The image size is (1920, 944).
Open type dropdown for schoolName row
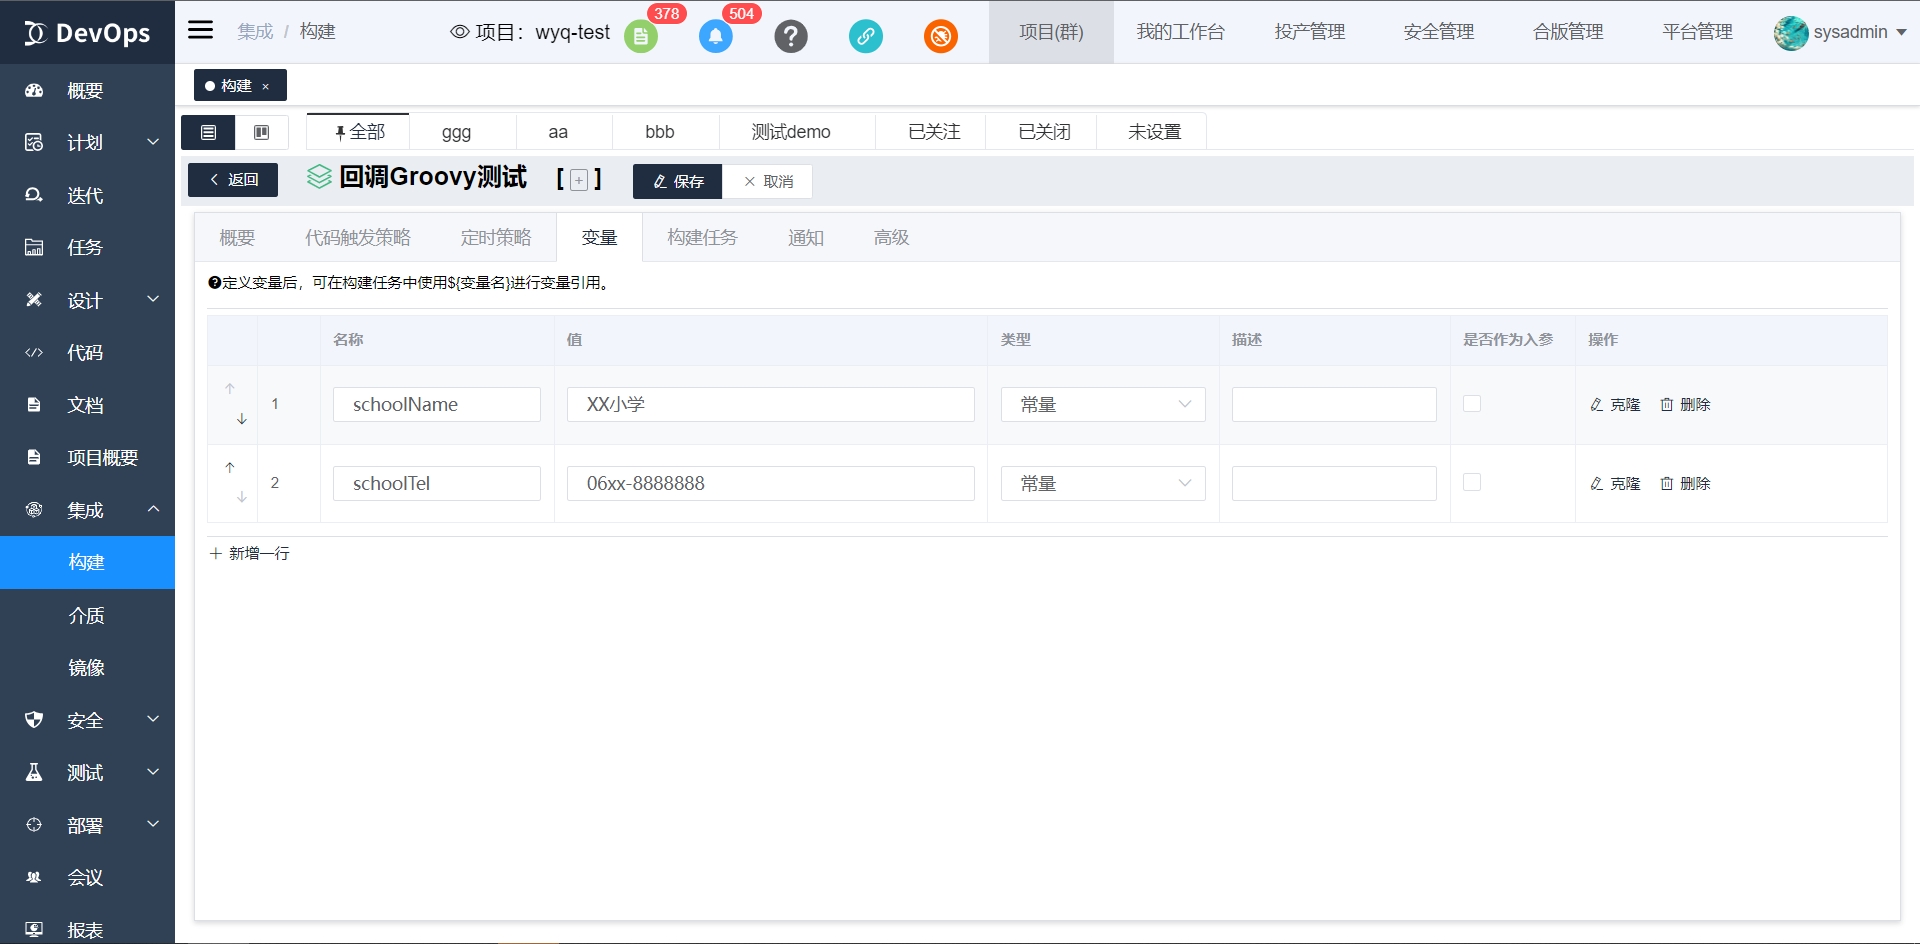pos(1103,404)
